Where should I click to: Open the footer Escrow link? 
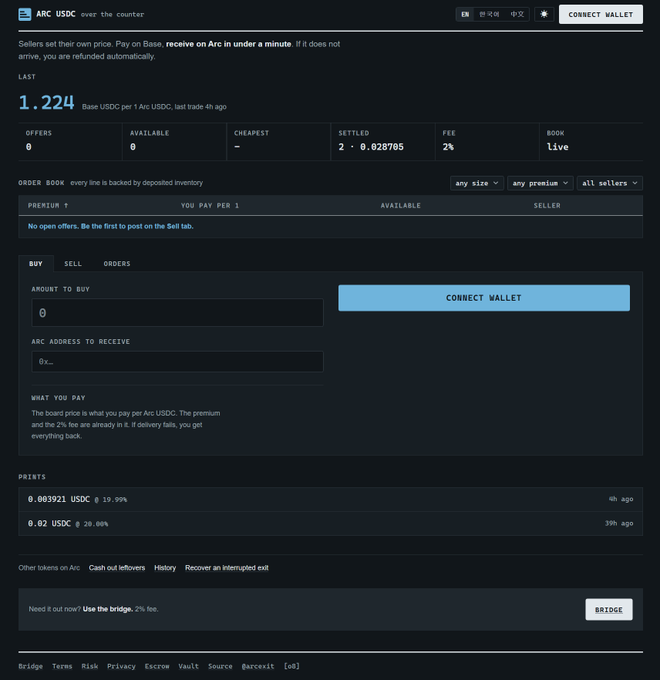pos(157,666)
